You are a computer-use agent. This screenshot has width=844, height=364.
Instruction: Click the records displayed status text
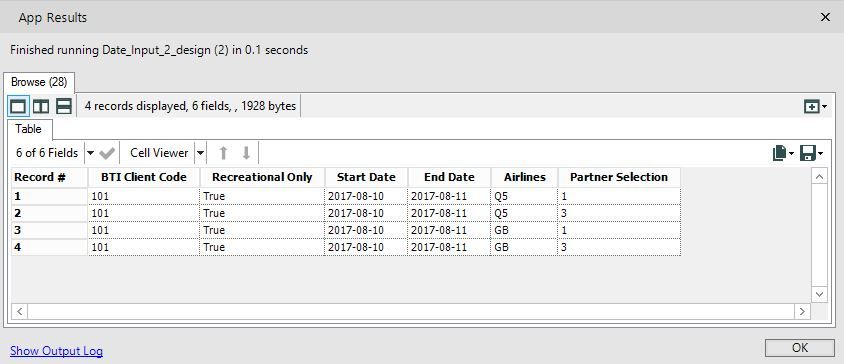(x=190, y=107)
